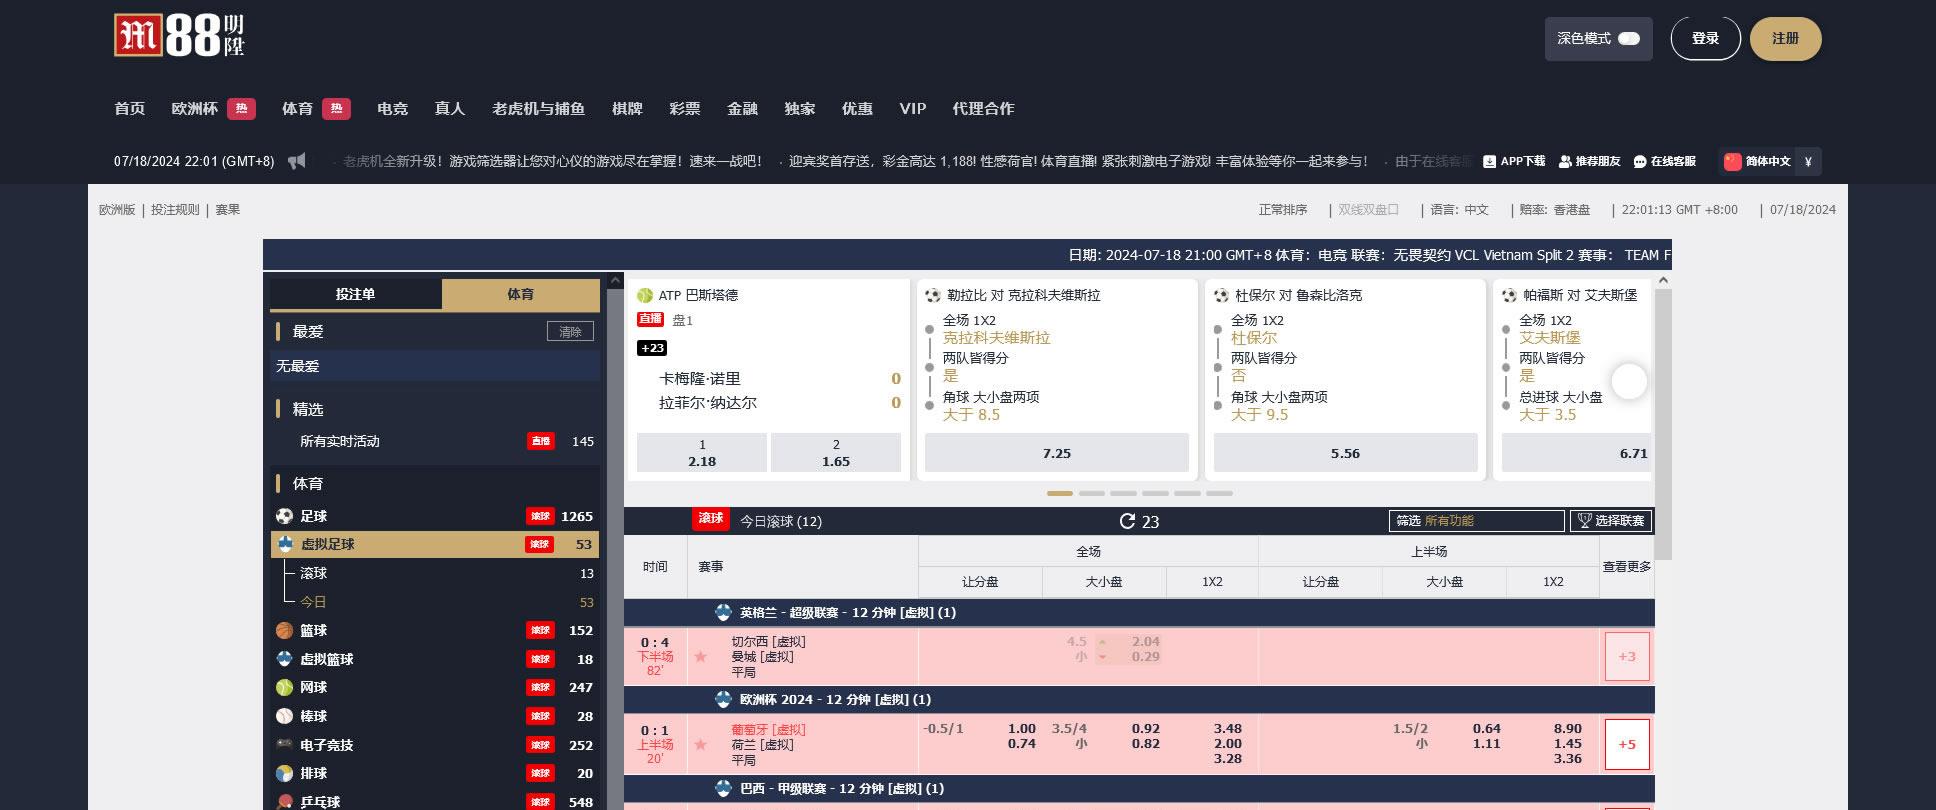Screen dimensions: 1936x810
Task: Select 正常排序 sort option
Action: [1283, 210]
